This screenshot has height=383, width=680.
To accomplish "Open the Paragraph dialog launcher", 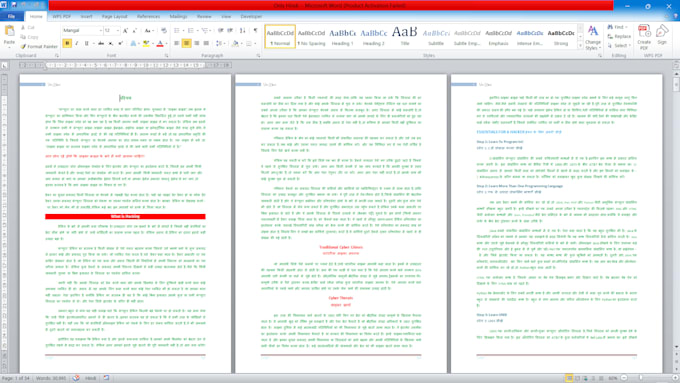I will point(258,56).
